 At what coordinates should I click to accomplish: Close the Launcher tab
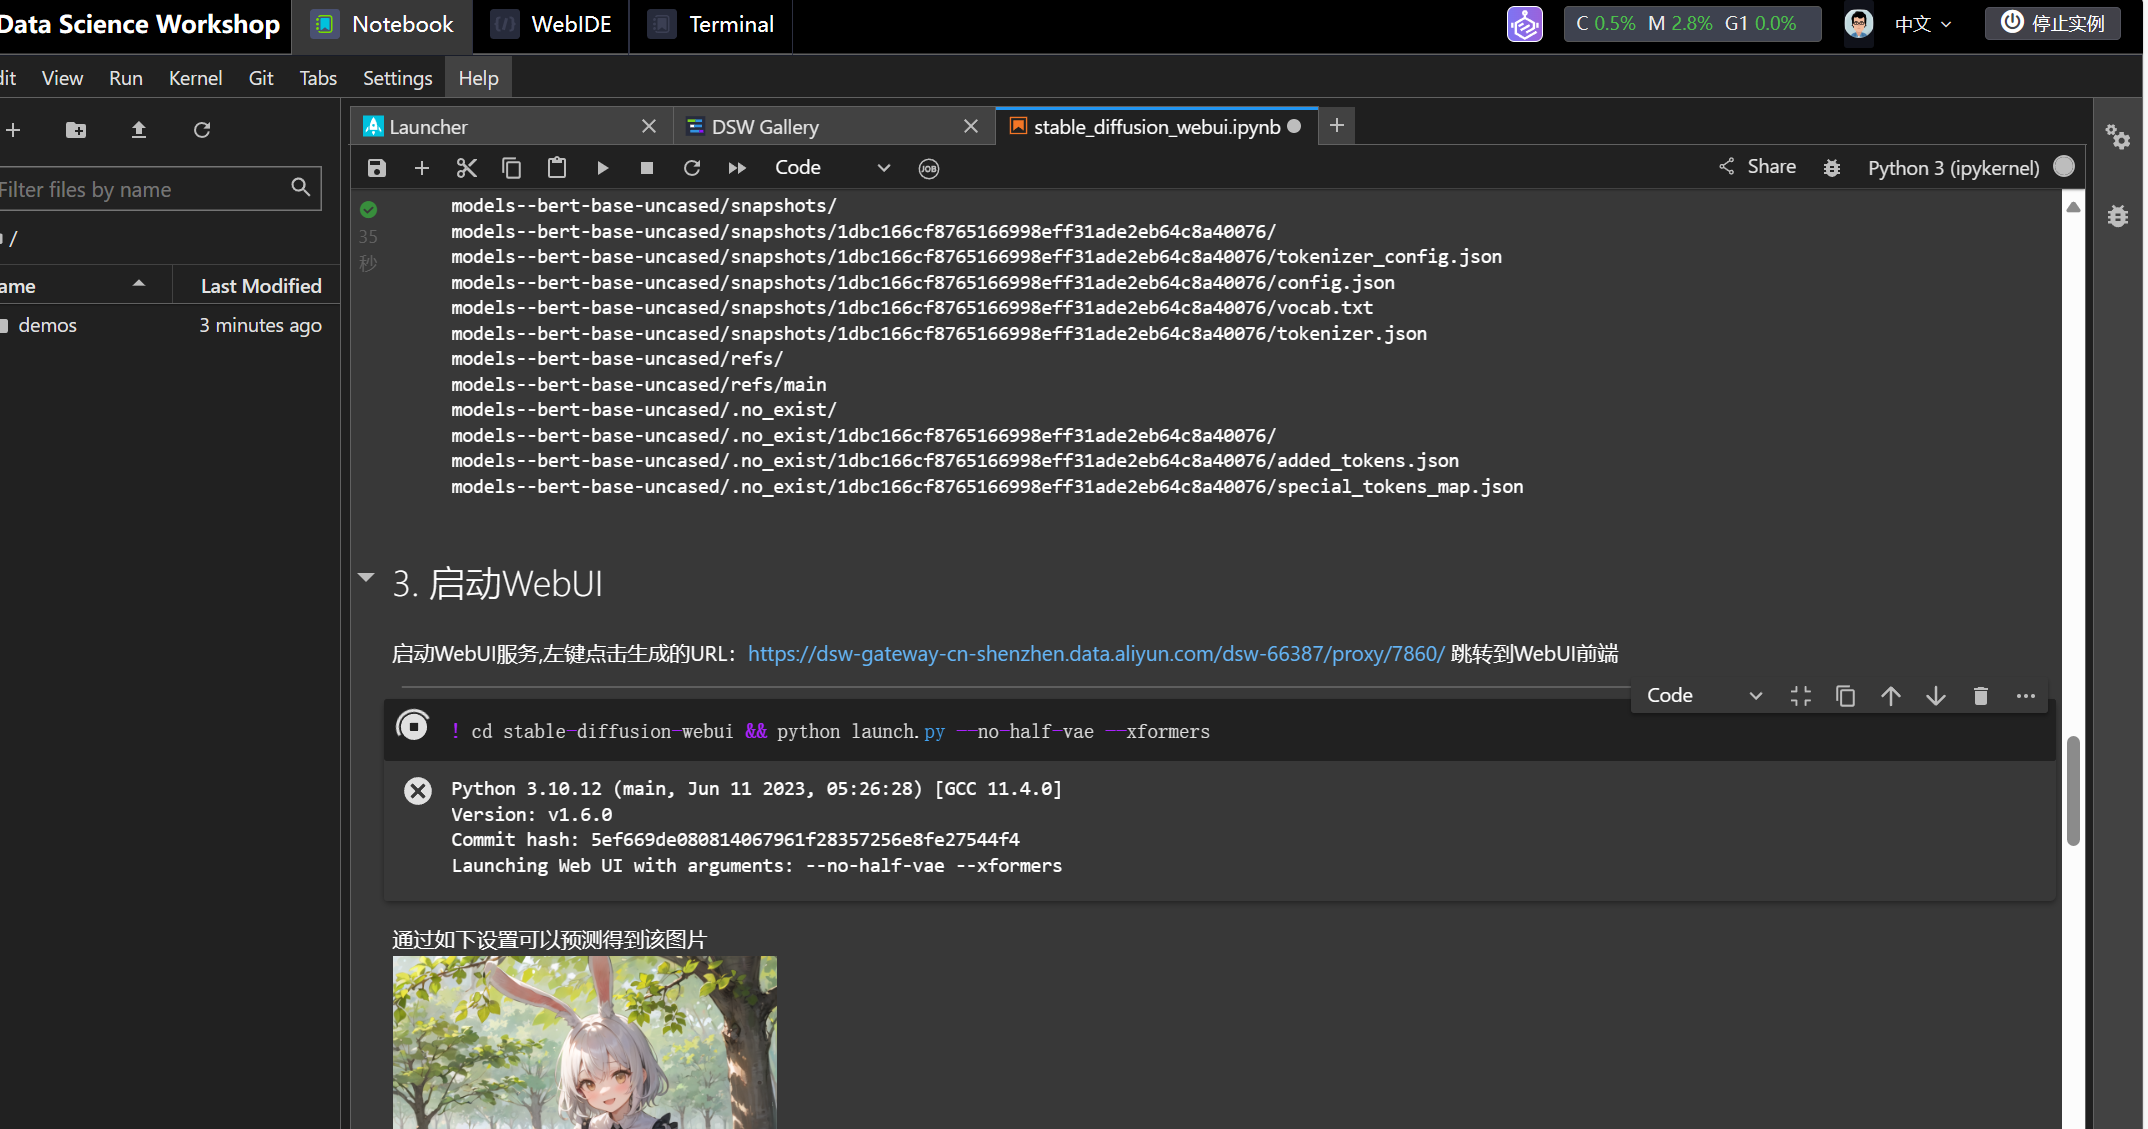point(649,126)
